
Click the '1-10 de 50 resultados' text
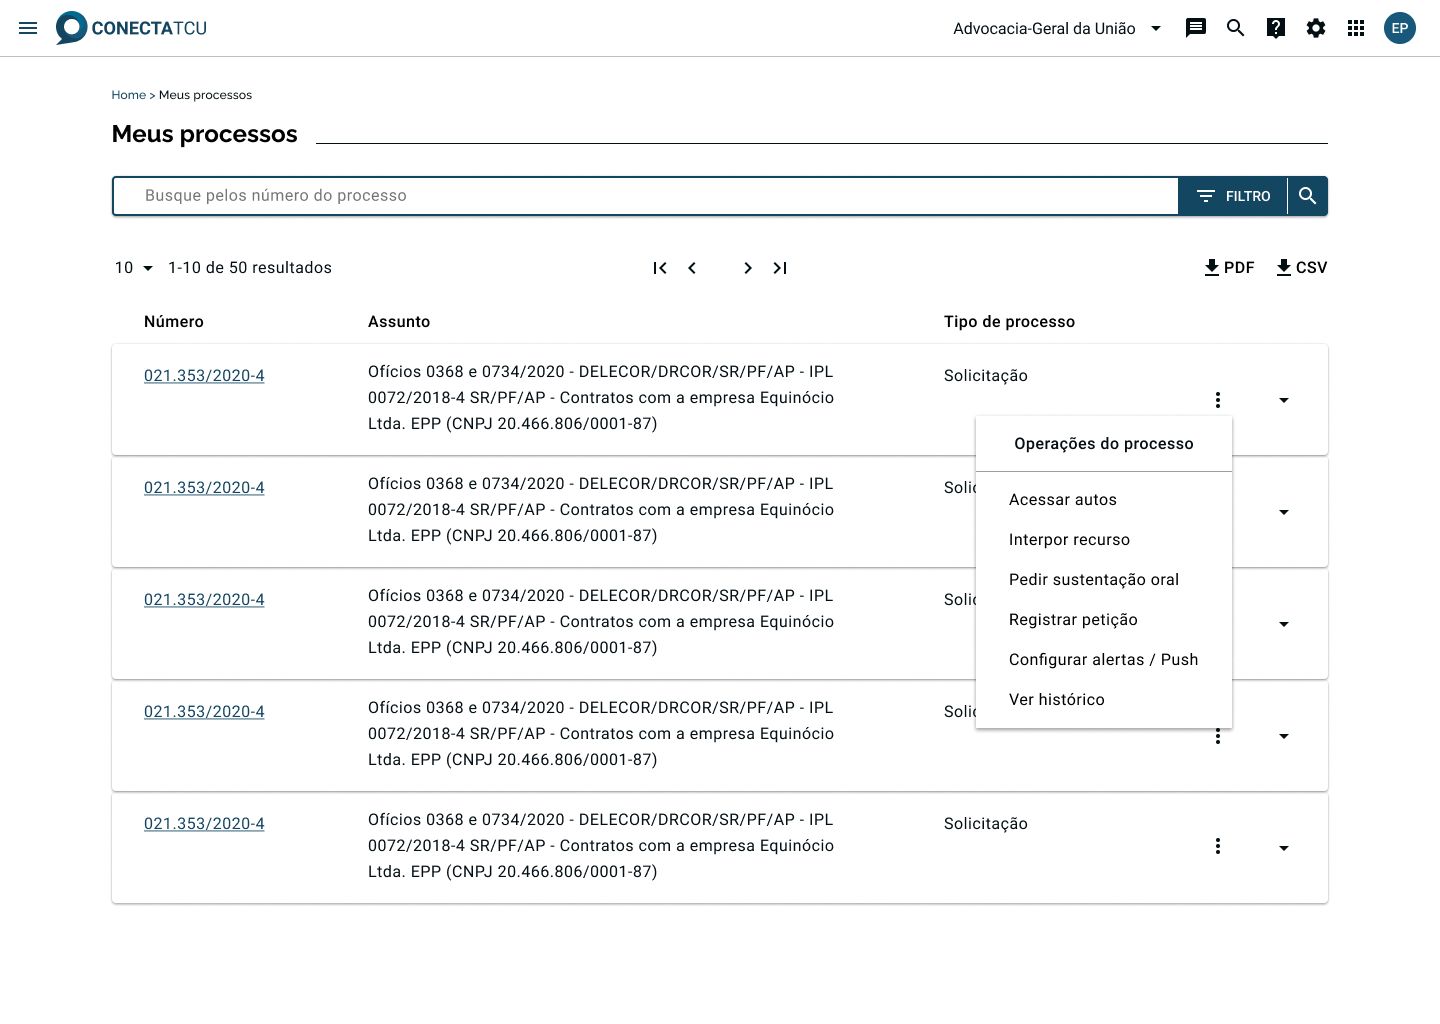tap(250, 268)
